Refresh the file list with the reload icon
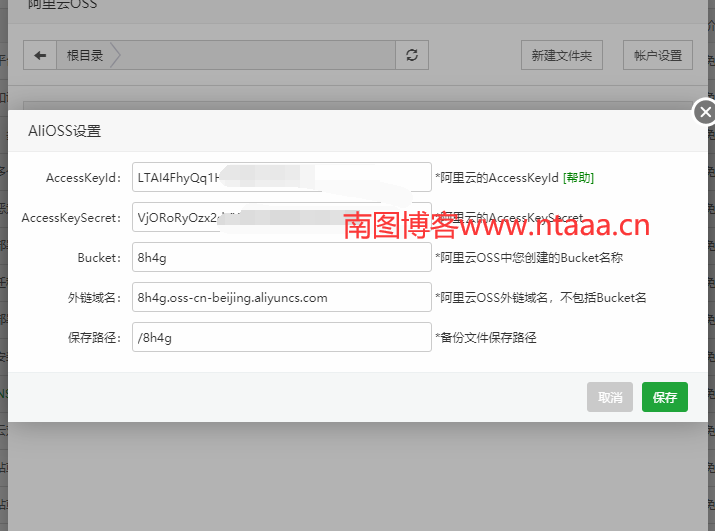This screenshot has width=715, height=531. coord(411,56)
